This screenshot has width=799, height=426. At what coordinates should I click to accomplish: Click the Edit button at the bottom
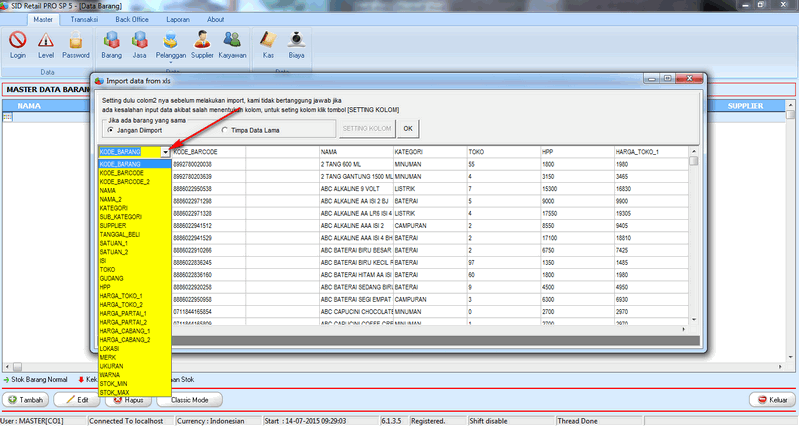[x=83, y=400]
